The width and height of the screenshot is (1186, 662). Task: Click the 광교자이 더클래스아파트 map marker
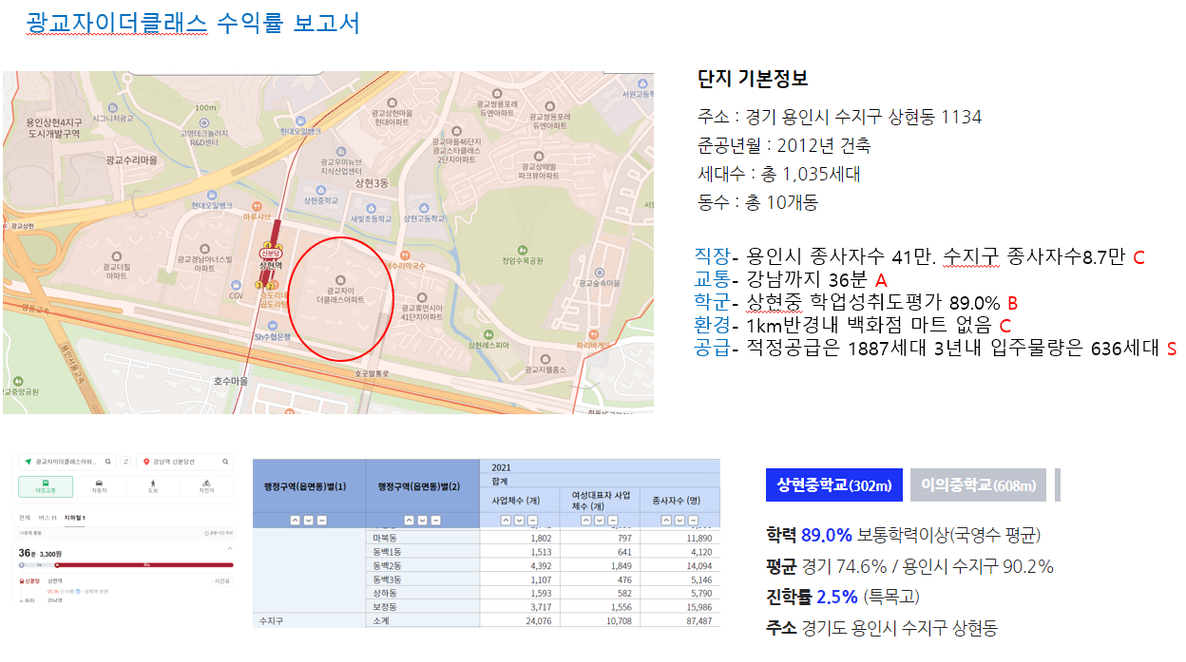340,280
